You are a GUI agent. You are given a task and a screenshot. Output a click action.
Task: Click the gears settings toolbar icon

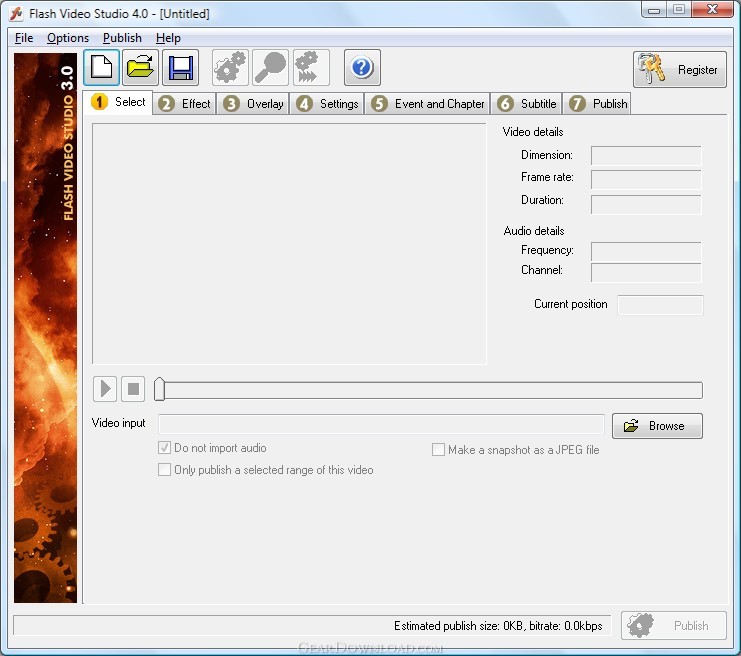(x=230, y=68)
